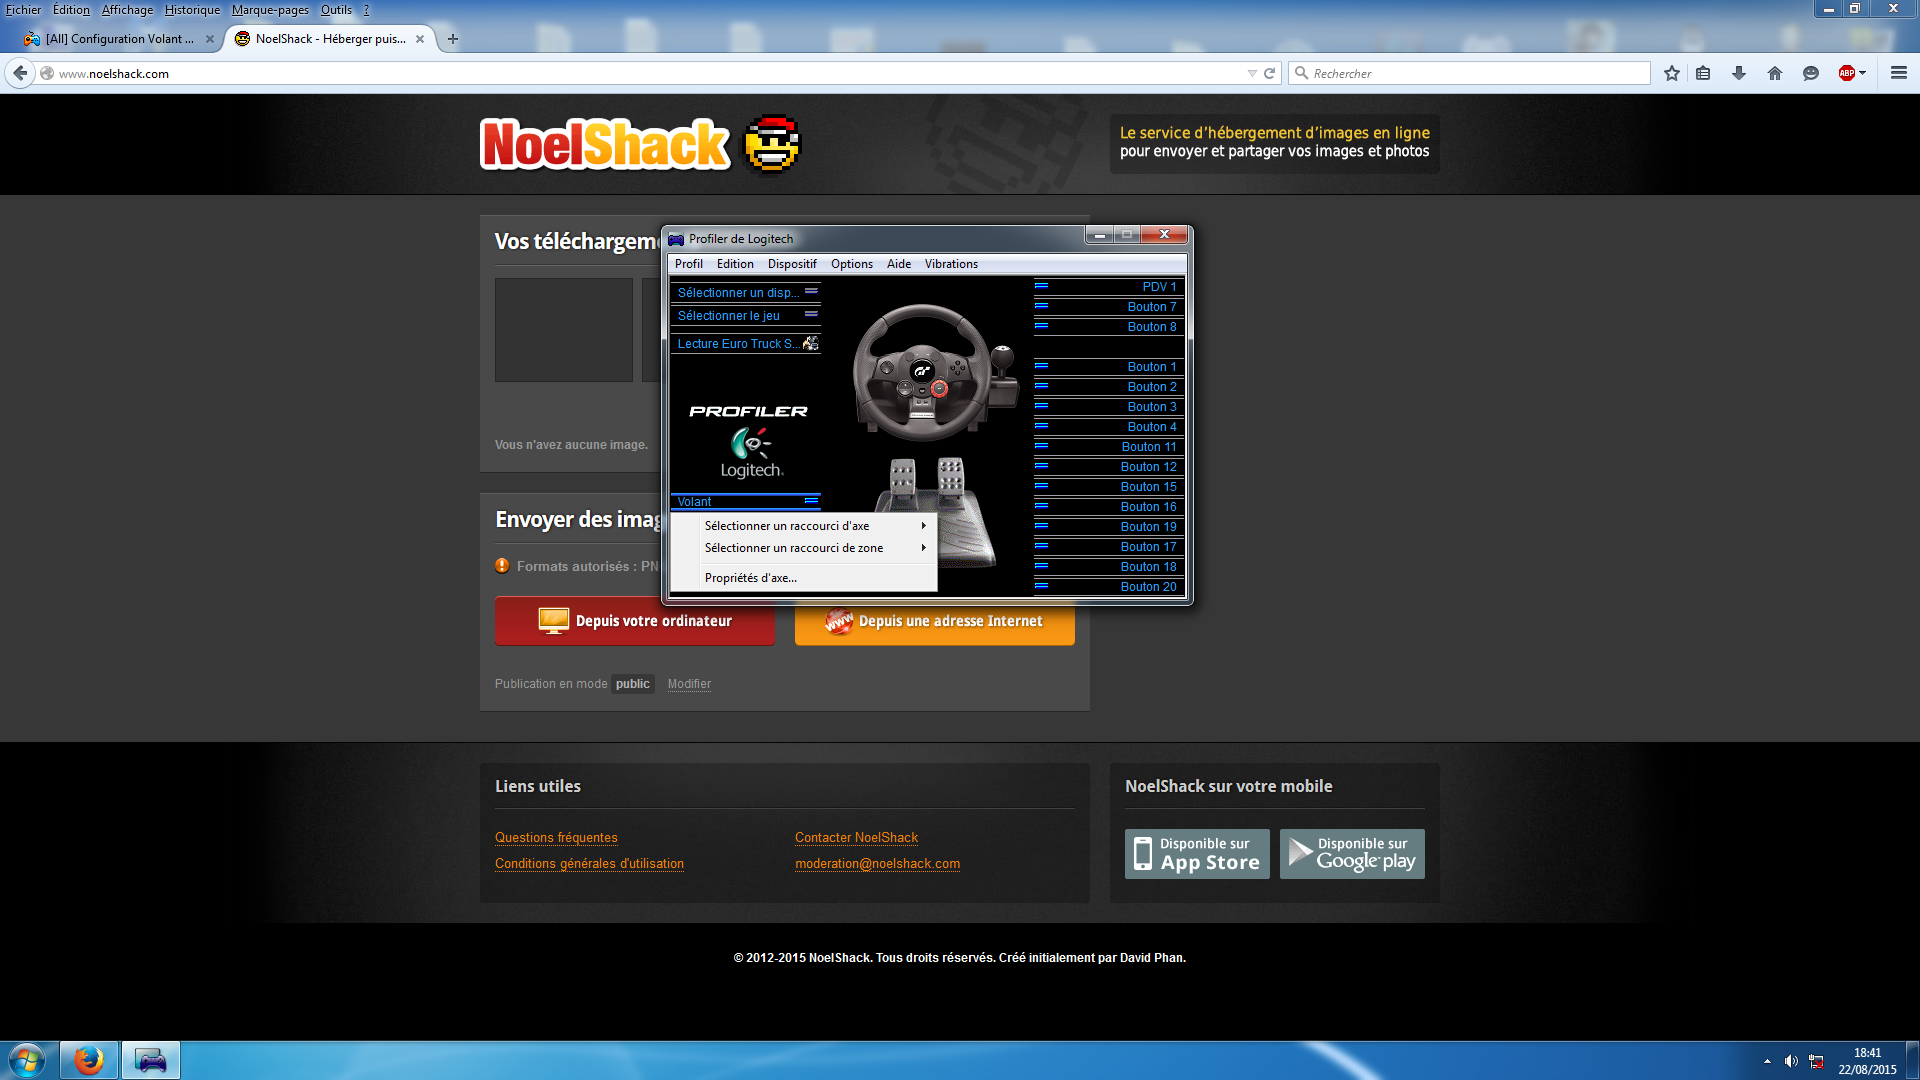Select the Bouton 1 entry
1920x1080 pixels.
tap(1109, 367)
